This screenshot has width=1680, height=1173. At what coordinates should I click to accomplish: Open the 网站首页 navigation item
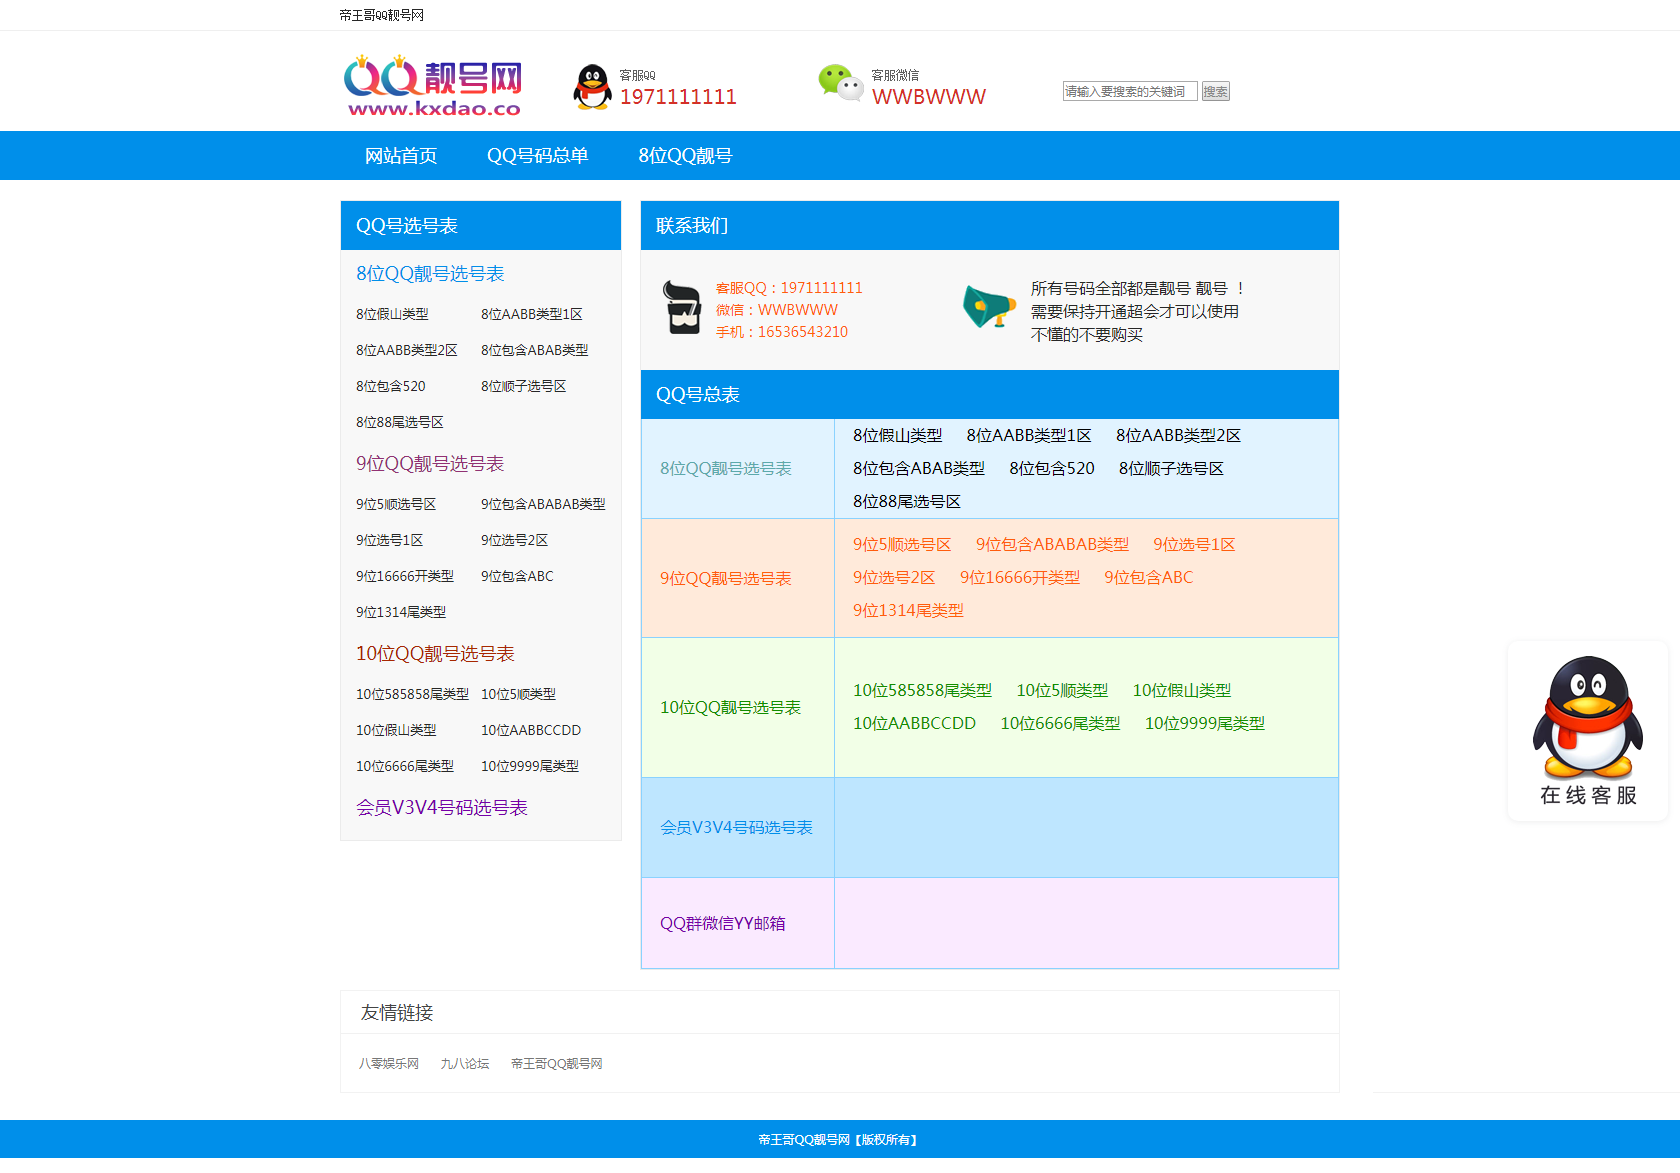click(400, 155)
